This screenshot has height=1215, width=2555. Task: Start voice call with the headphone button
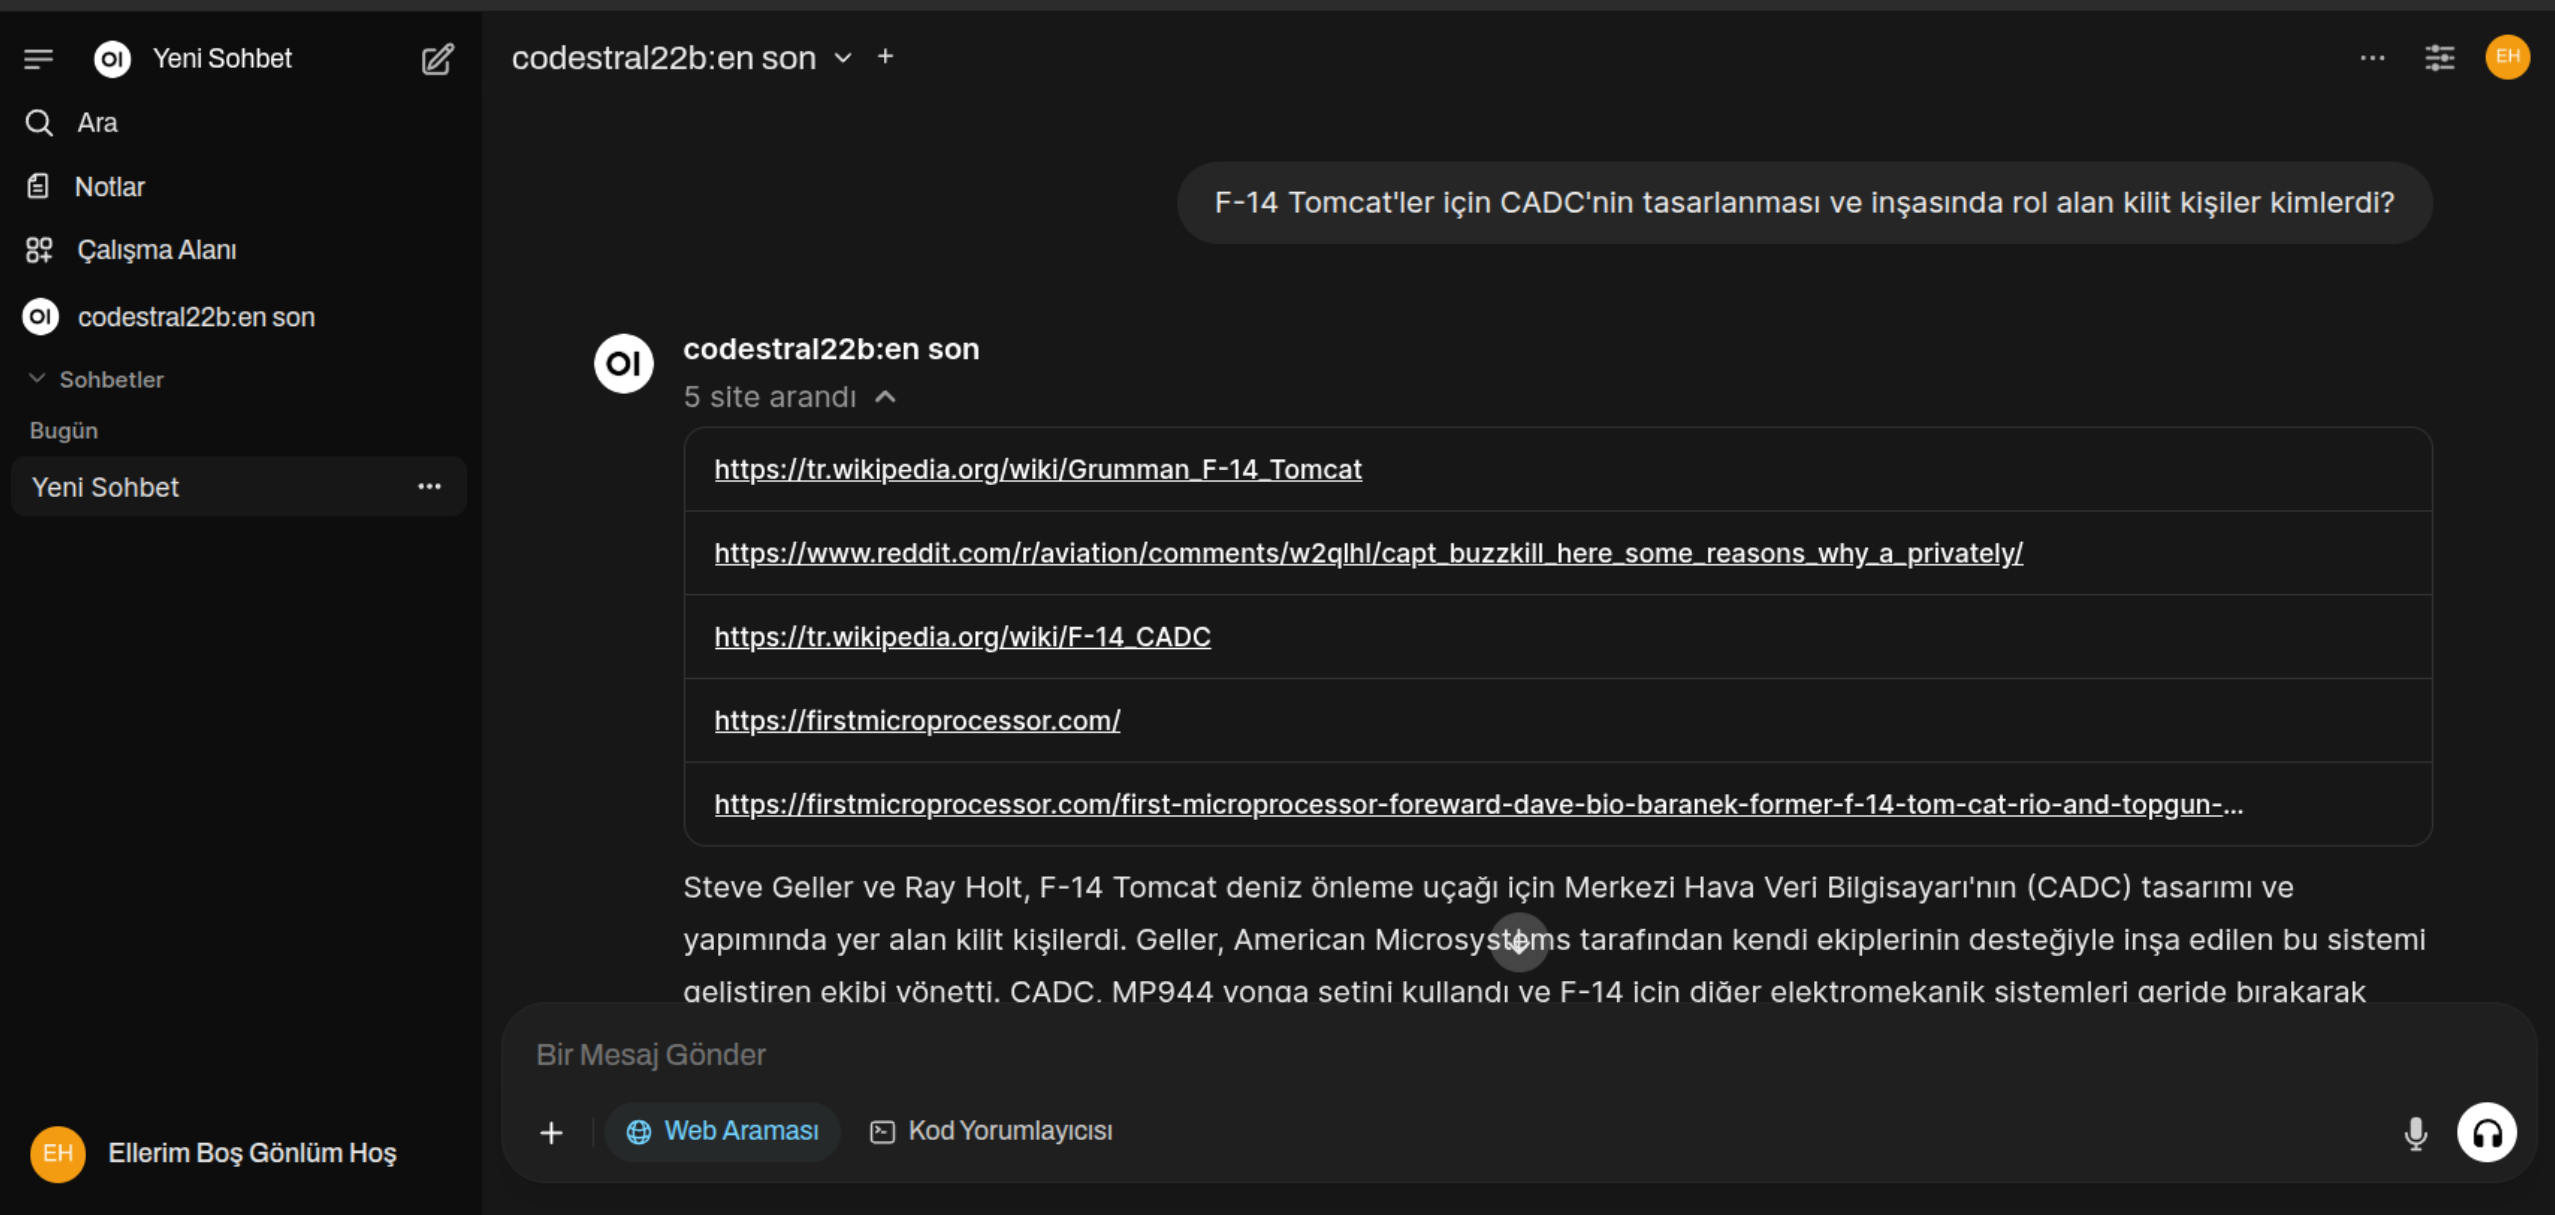pyautogui.click(x=2486, y=1132)
